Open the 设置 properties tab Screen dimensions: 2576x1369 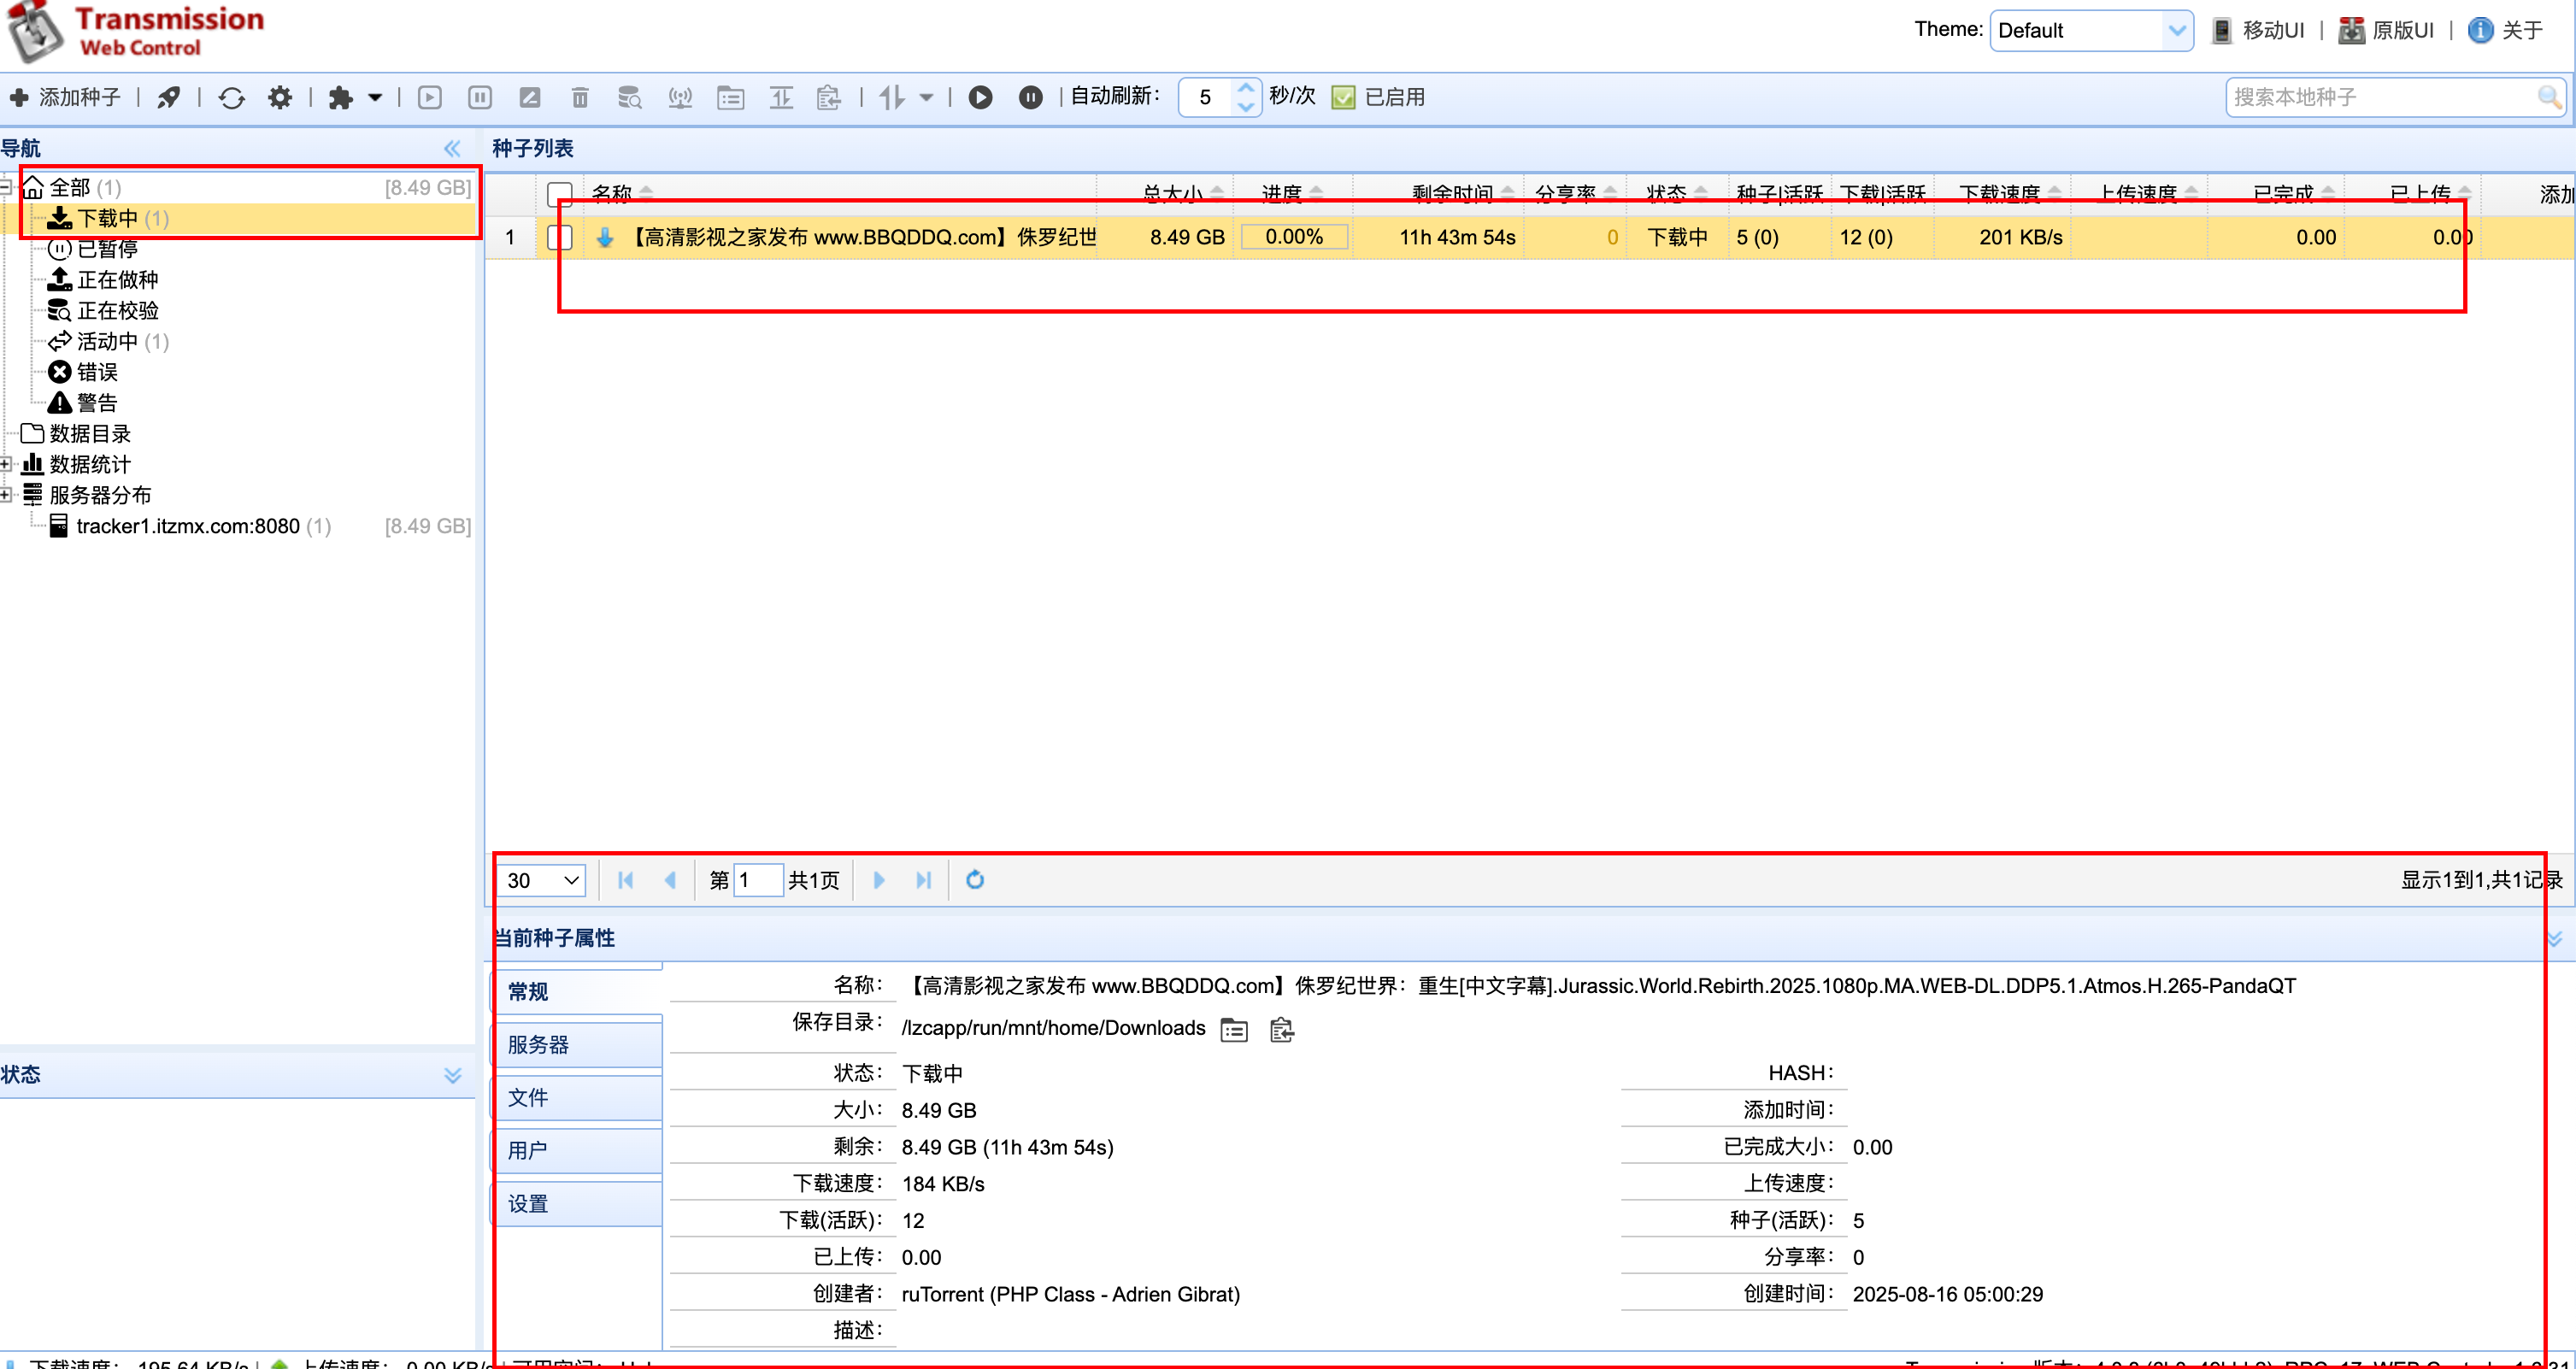click(578, 1204)
